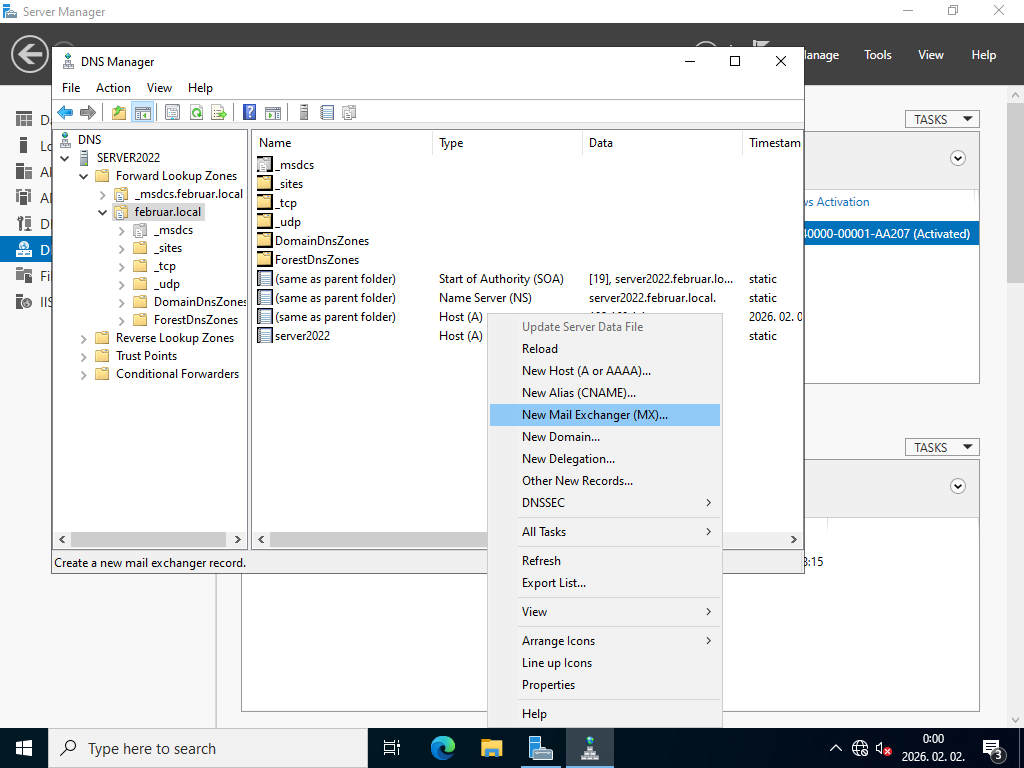Click the Properties toolbar icon
This screenshot has height=768, width=1024.
point(172,112)
